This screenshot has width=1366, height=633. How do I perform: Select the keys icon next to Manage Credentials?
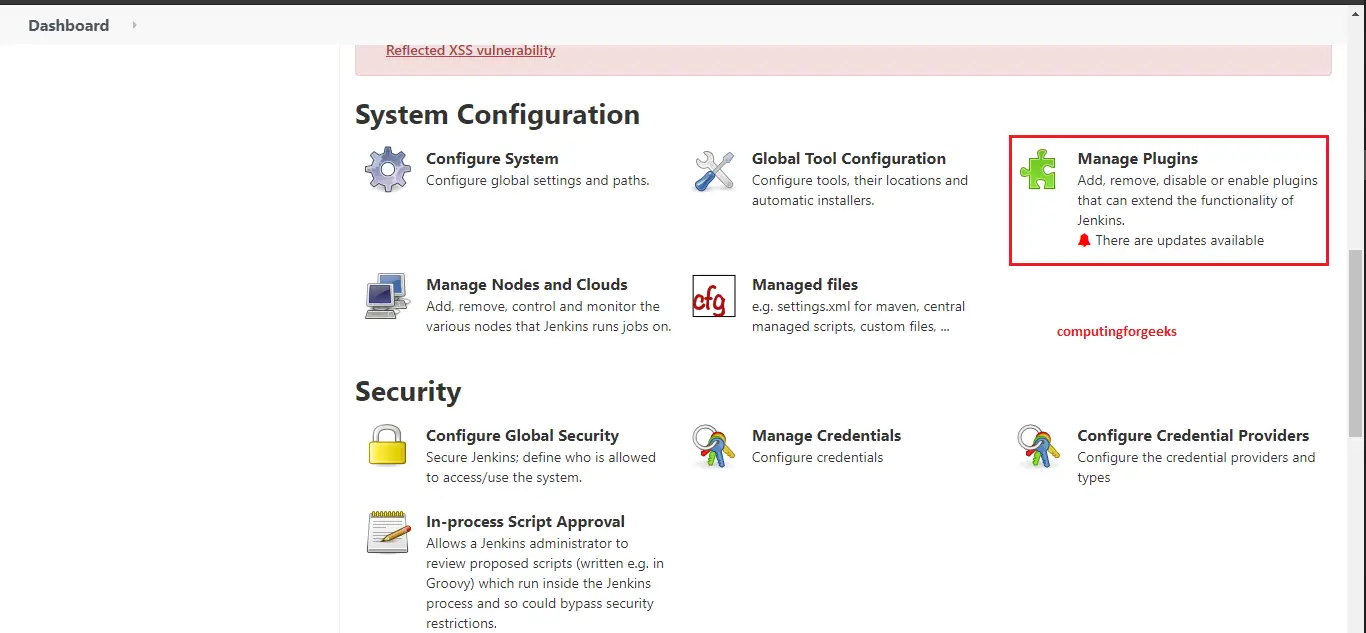pyautogui.click(x=713, y=447)
